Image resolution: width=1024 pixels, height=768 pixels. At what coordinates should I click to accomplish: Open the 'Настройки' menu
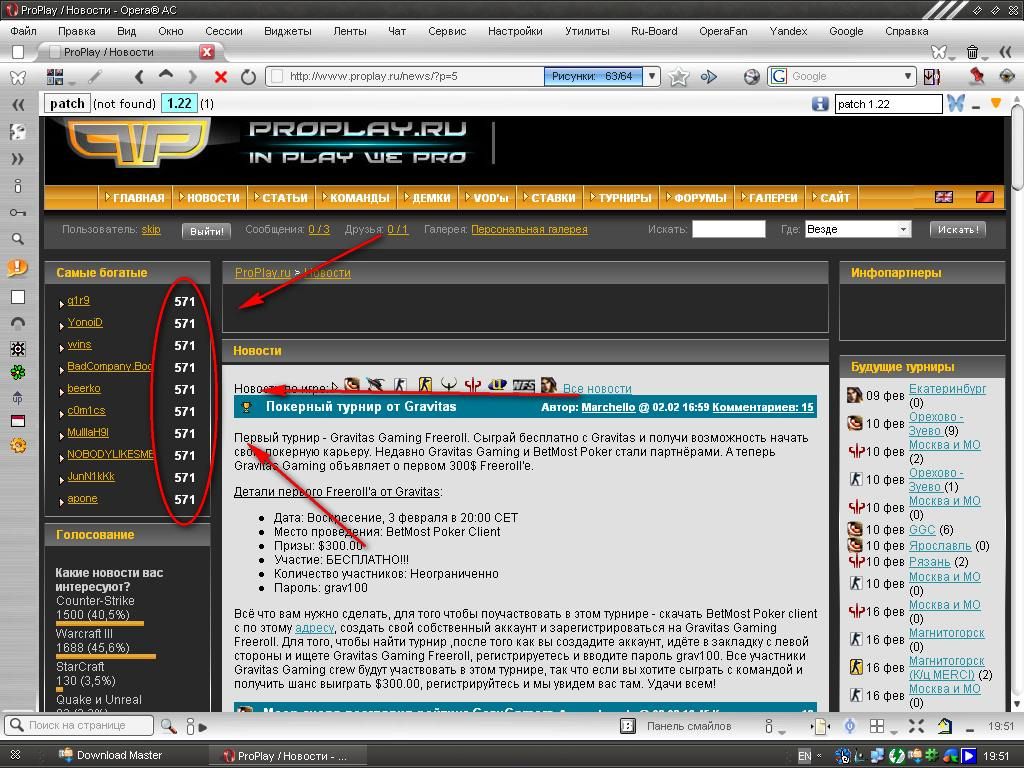pos(515,31)
